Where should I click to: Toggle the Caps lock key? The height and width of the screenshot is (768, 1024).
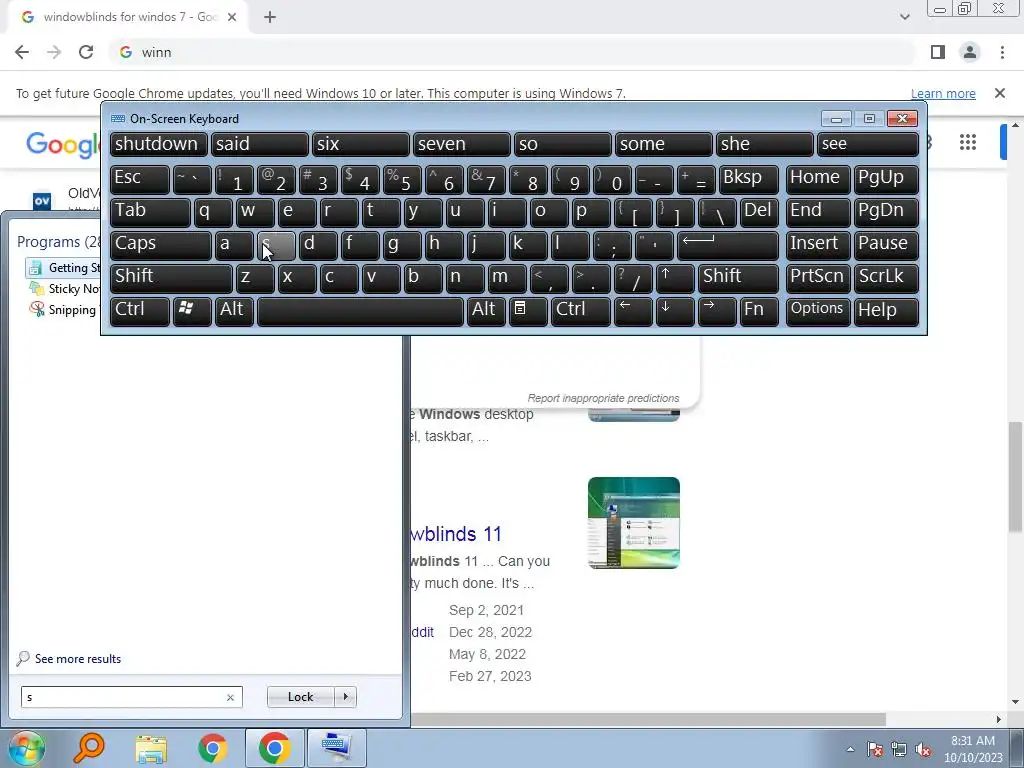tap(161, 245)
